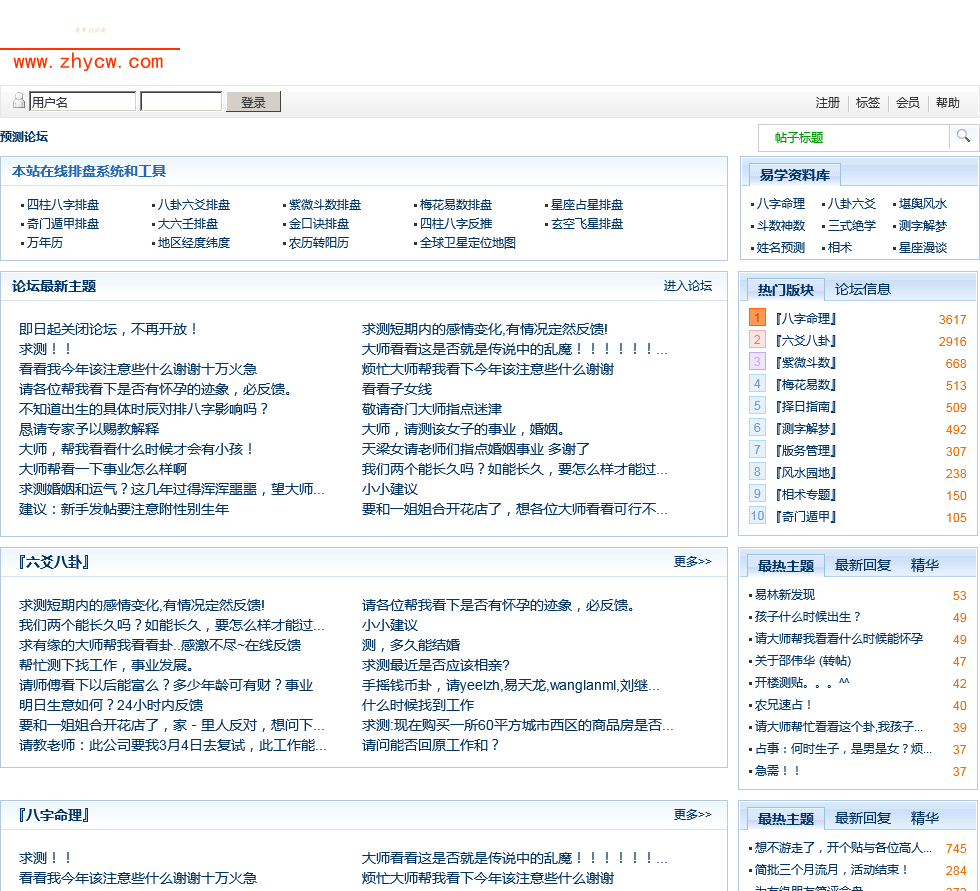Open 『择日指南』 hot board
The height and width of the screenshot is (891, 980).
806,406
